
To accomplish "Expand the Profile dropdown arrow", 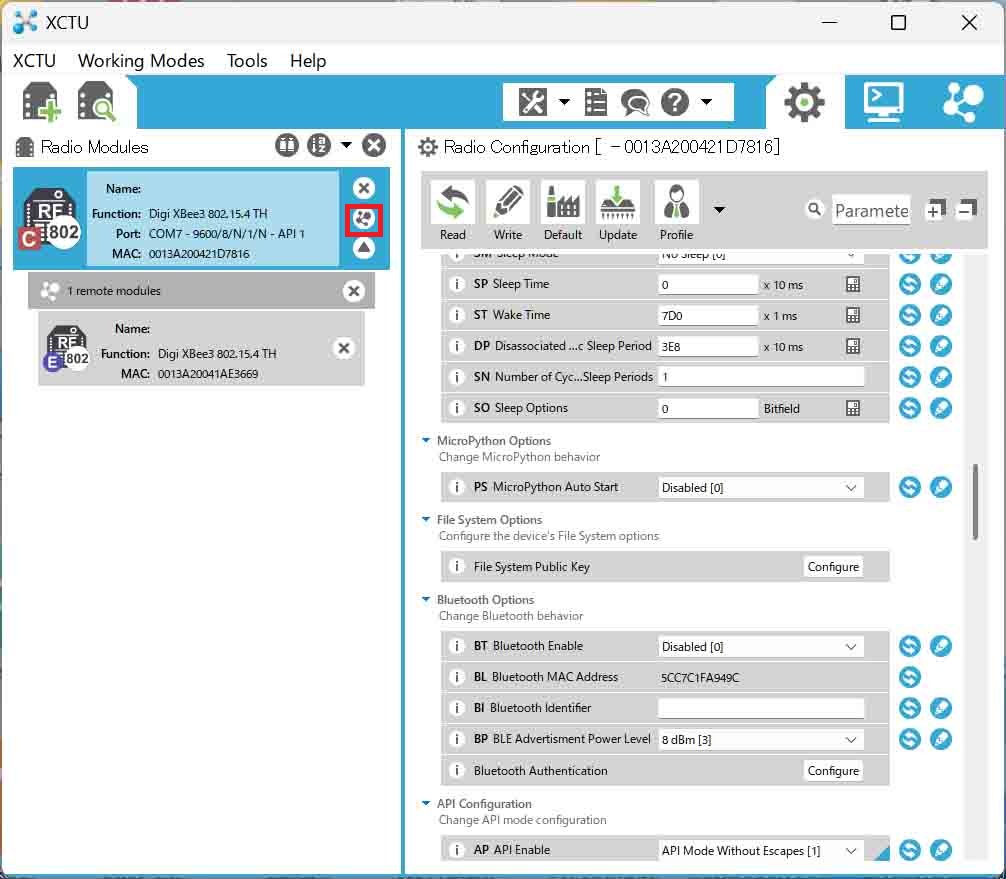I will pos(719,210).
